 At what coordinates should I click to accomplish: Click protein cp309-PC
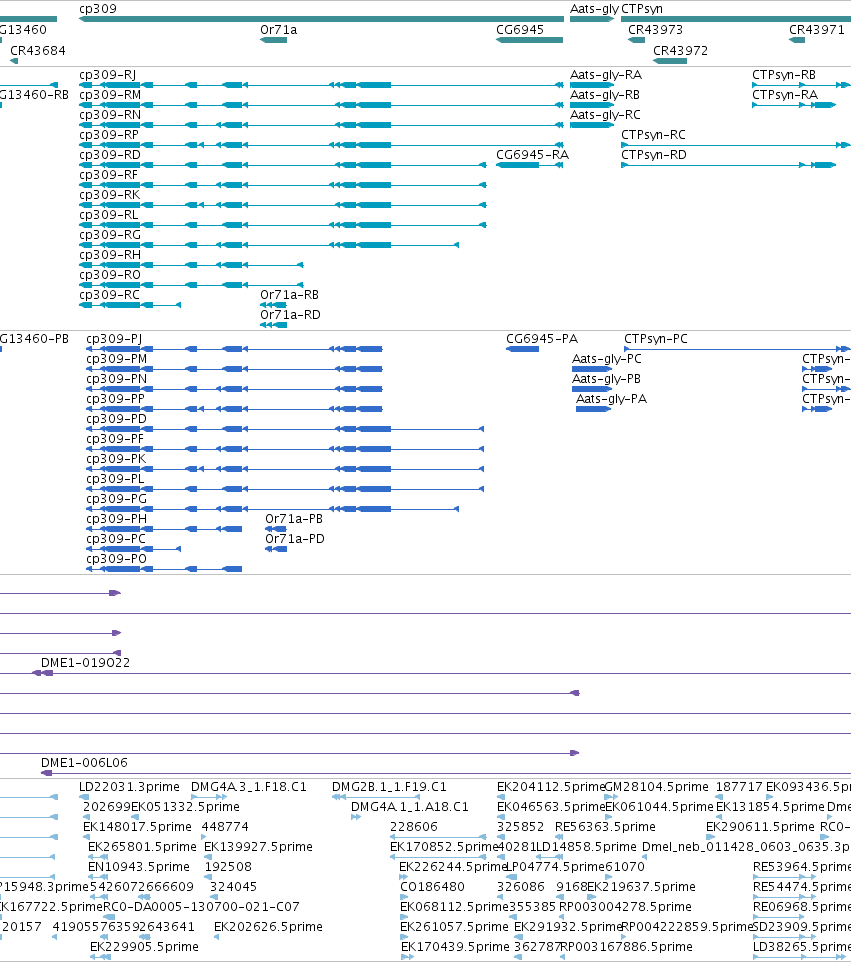click(x=116, y=539)
